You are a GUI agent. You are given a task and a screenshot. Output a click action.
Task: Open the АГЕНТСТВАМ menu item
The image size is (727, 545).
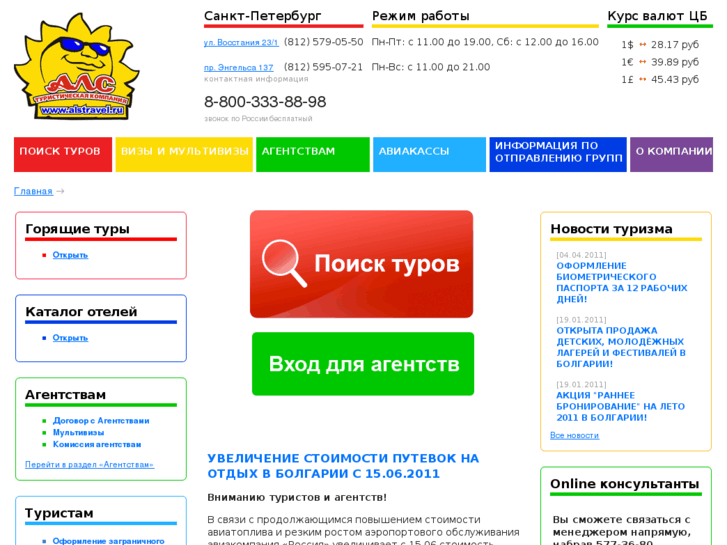coord(312,154)
